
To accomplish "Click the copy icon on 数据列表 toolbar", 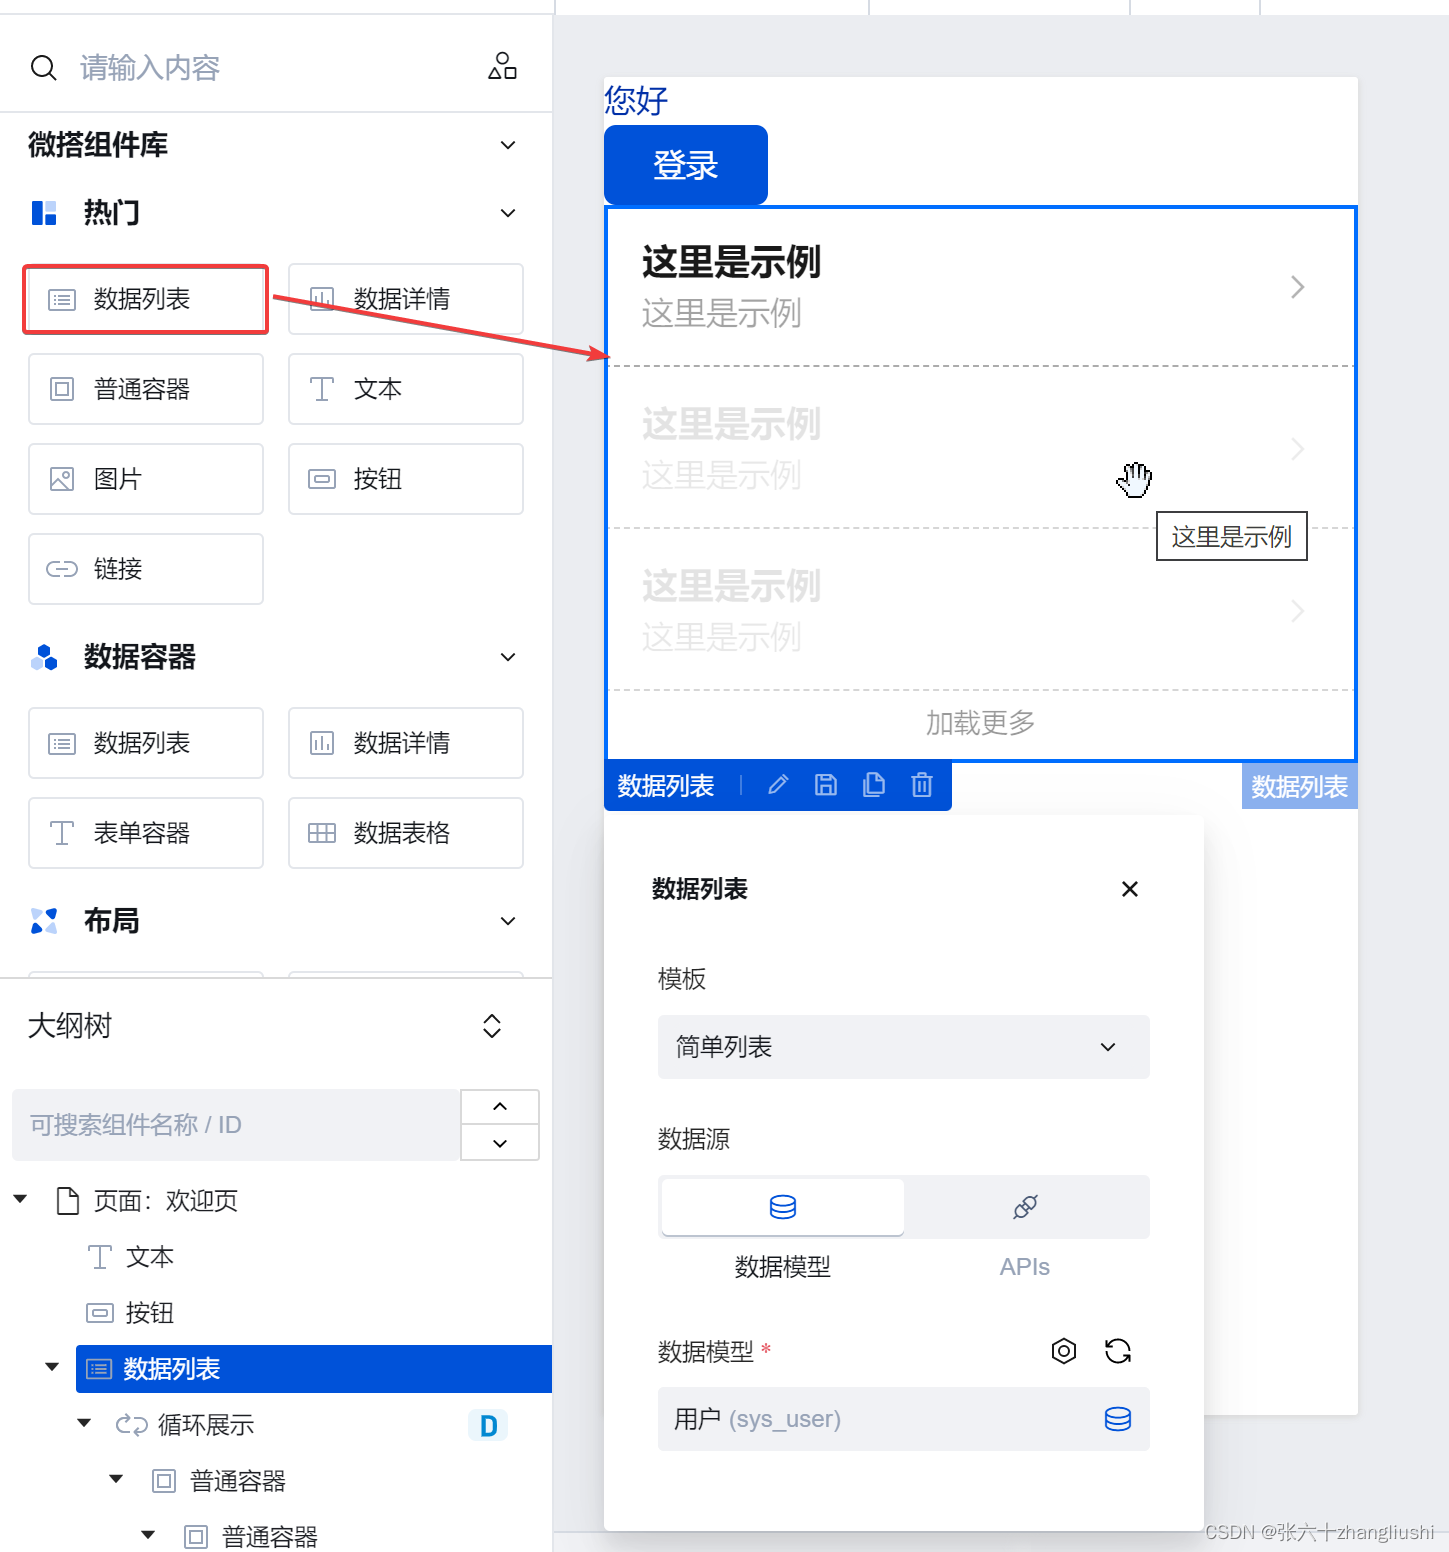I will point(874,785).
